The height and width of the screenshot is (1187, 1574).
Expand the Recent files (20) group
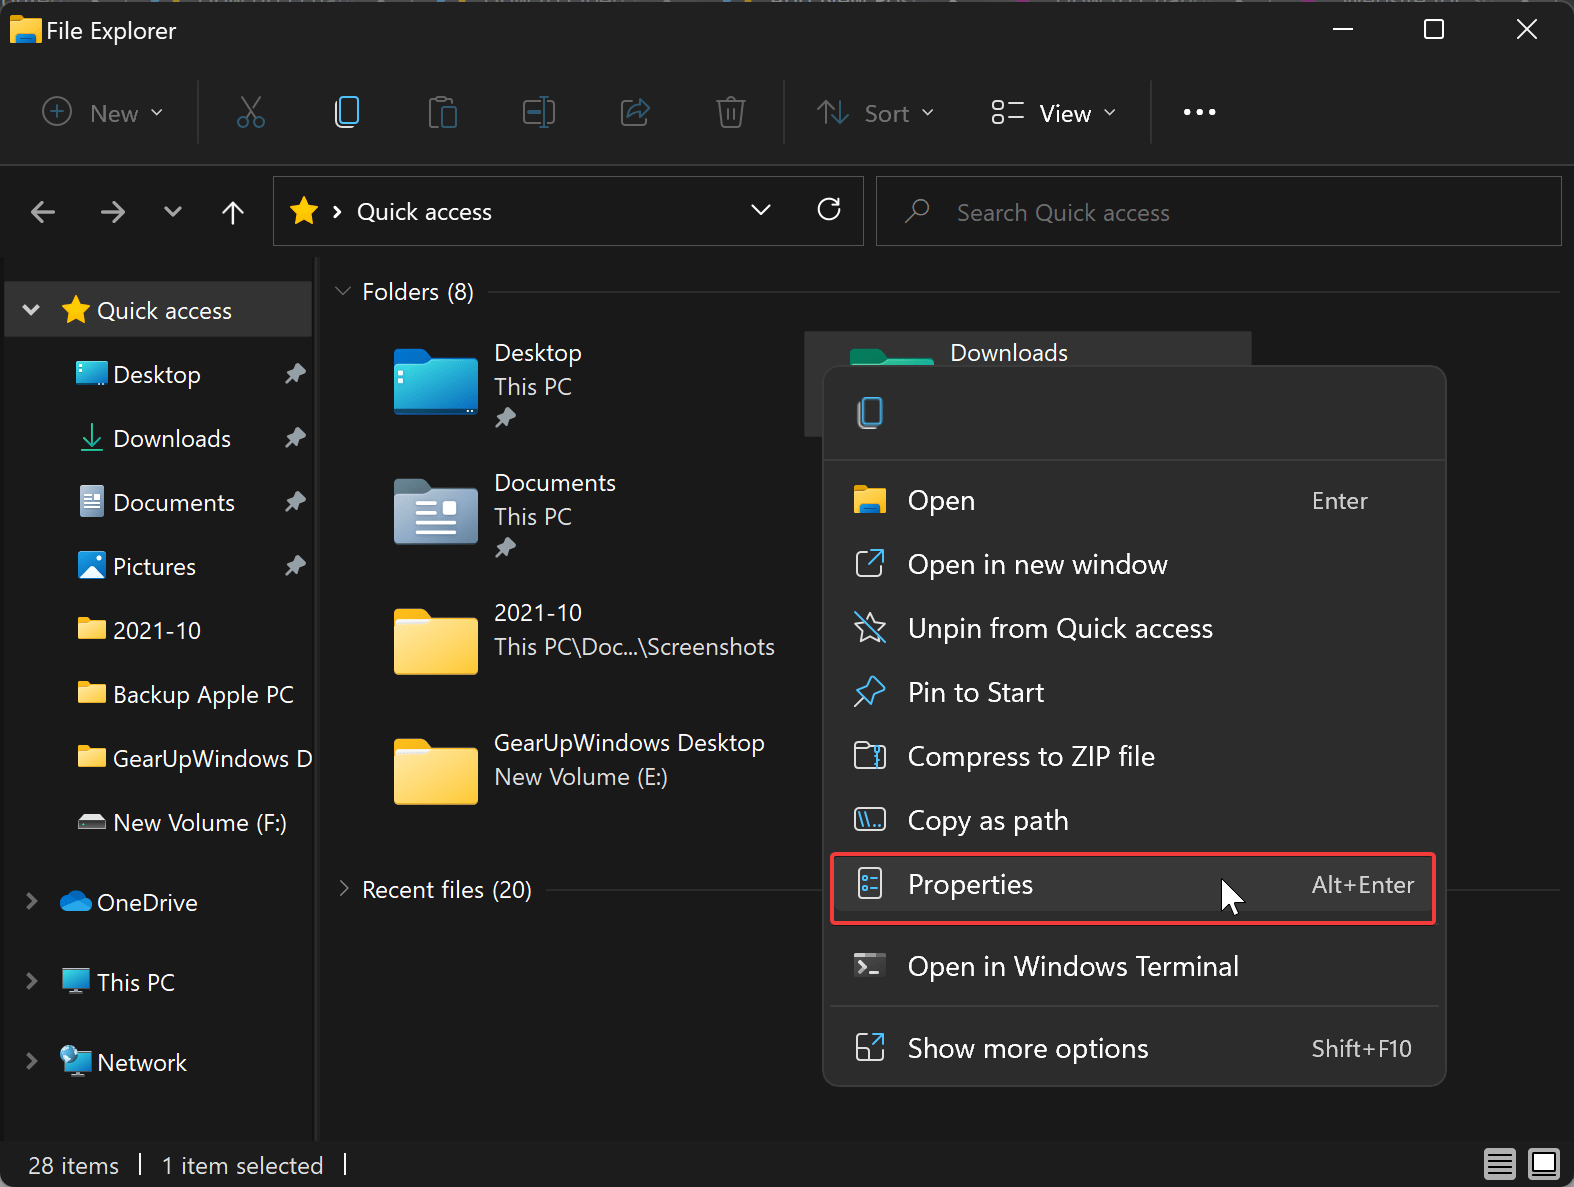pos(343,889)
